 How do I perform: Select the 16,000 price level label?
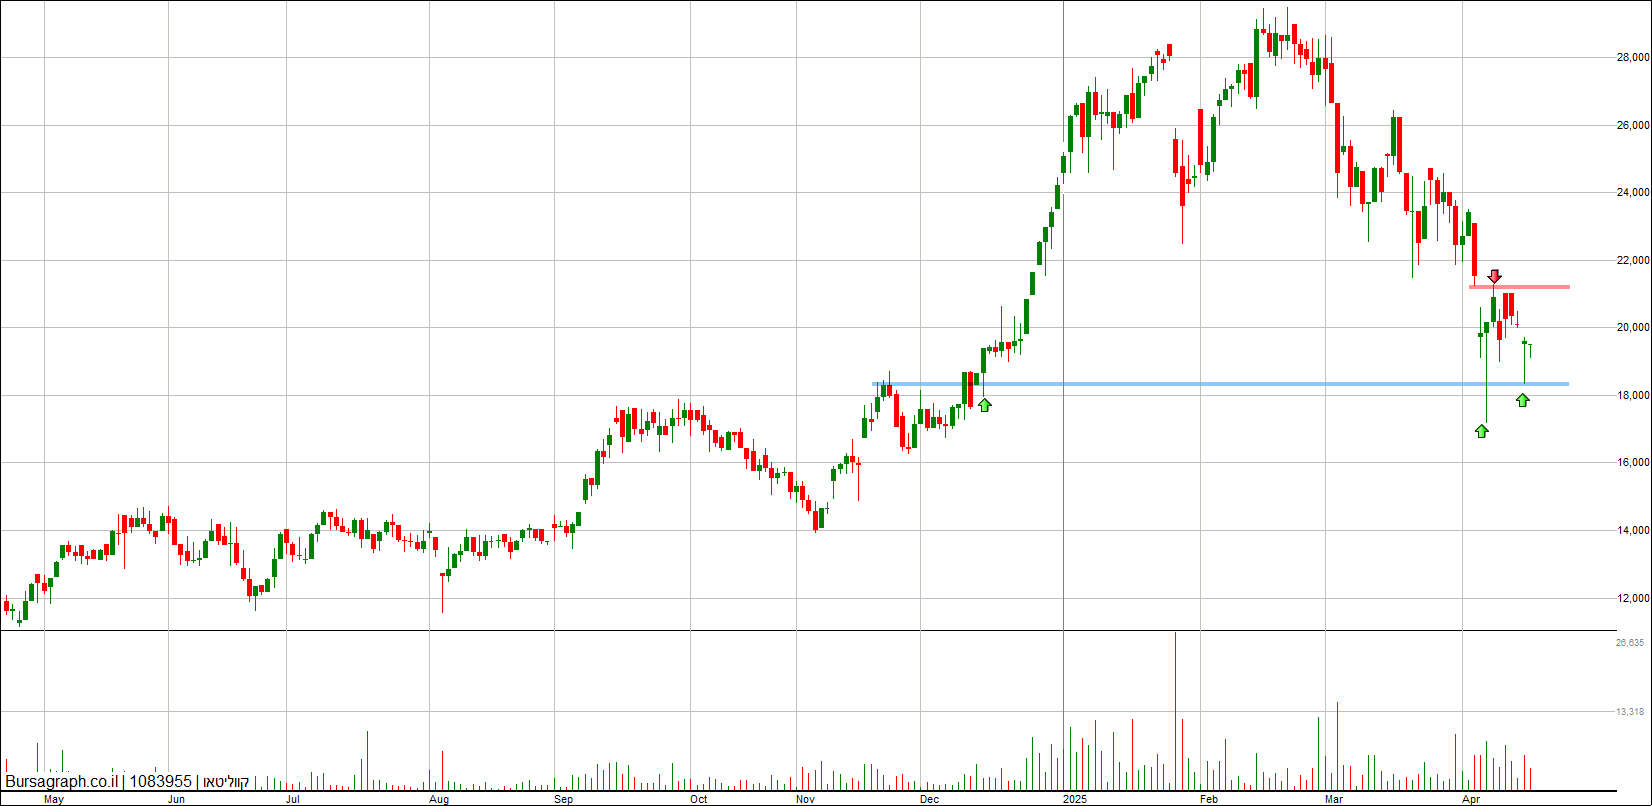pos(1632,463)
